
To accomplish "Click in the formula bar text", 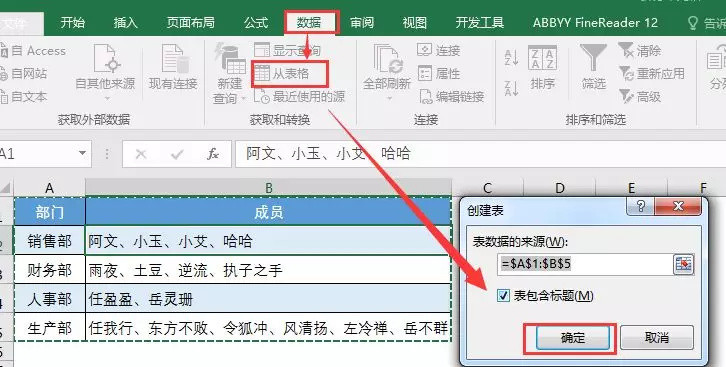I will point(480,154).
